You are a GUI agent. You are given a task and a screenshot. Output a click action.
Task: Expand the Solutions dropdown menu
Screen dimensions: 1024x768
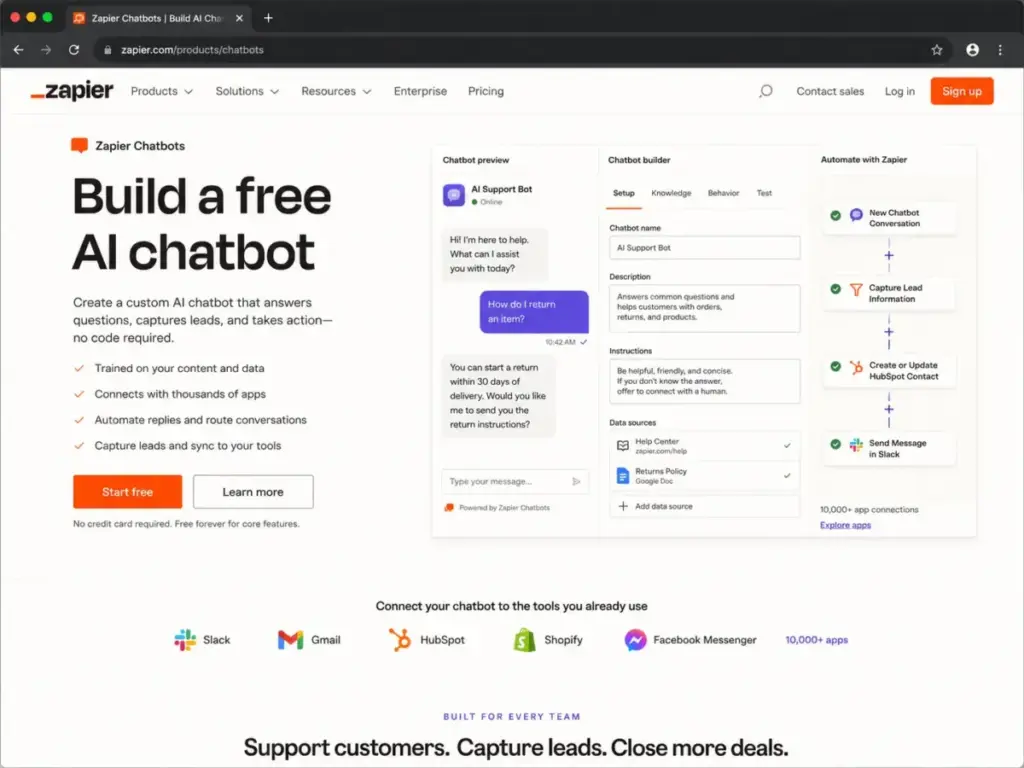tap(247, 91)
